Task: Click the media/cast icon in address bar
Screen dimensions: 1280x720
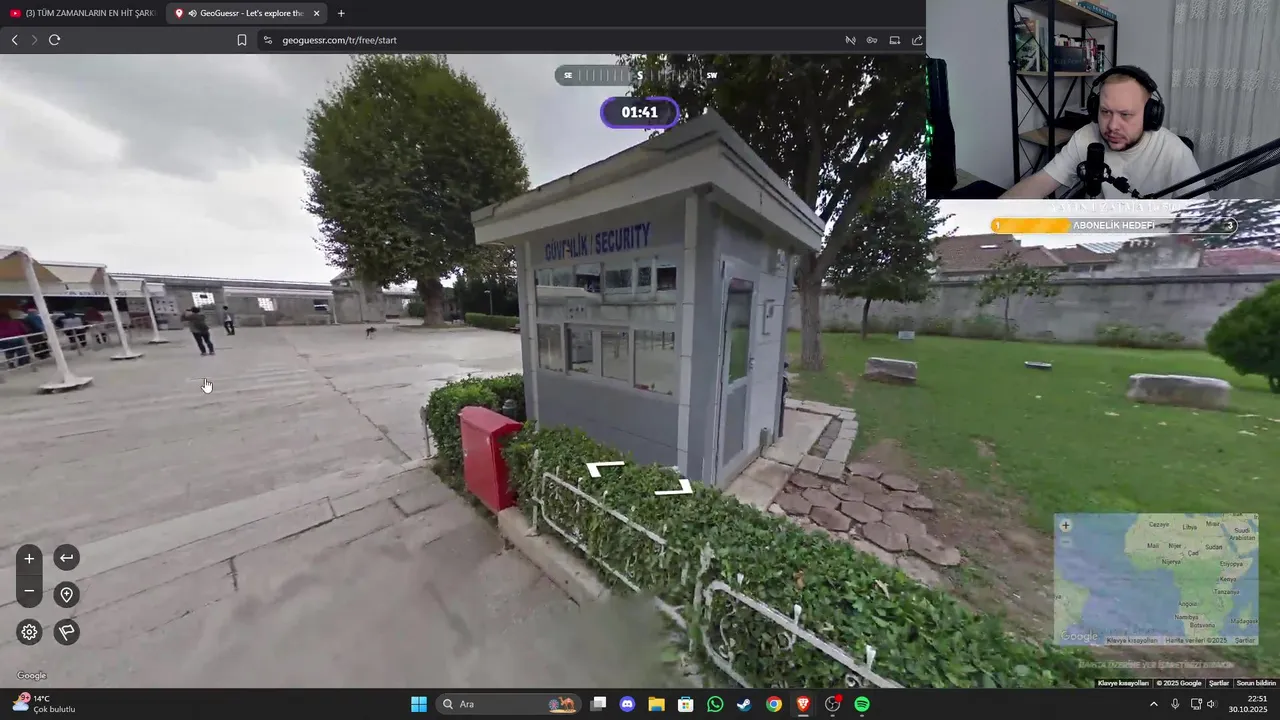Action: pyautogui.click(x=850, y=40)
